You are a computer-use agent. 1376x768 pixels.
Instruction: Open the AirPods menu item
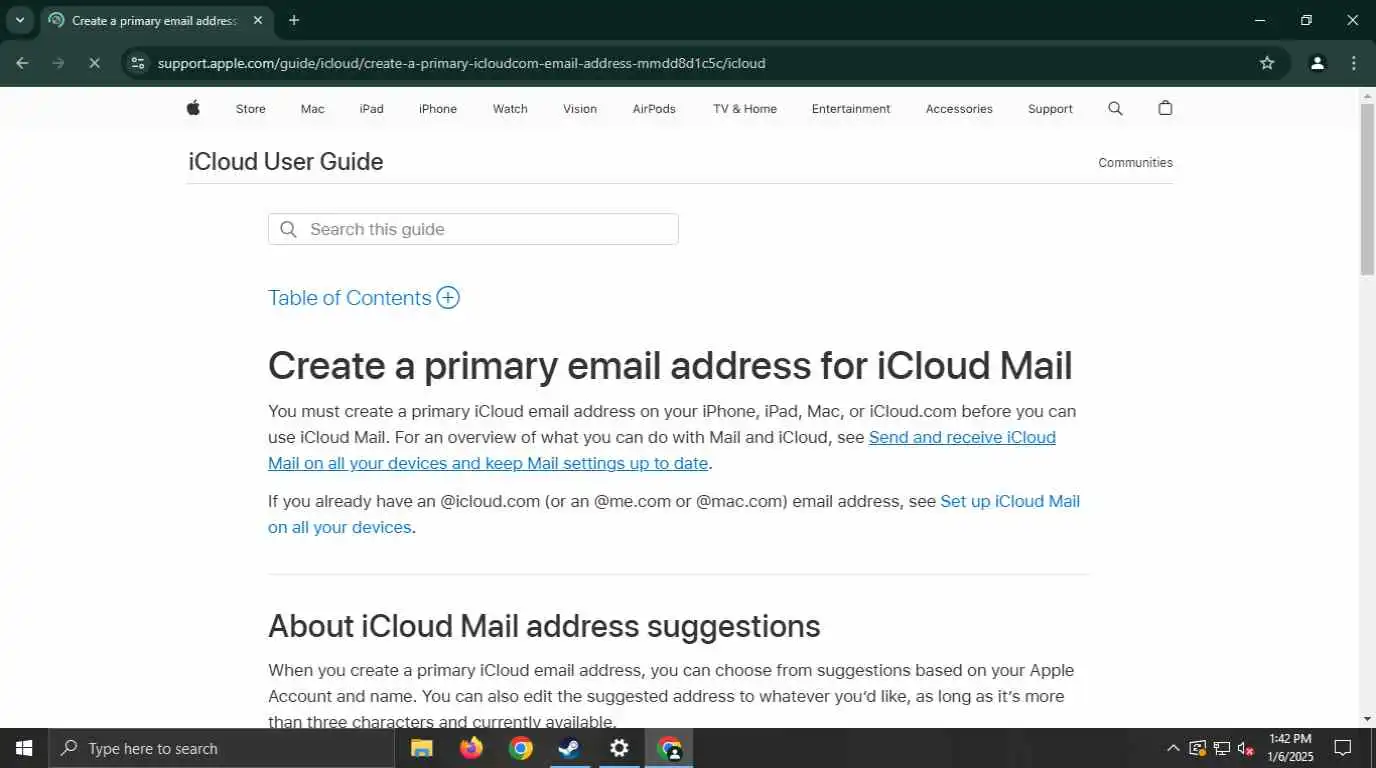pyautogui.click(x=654, y=109)
